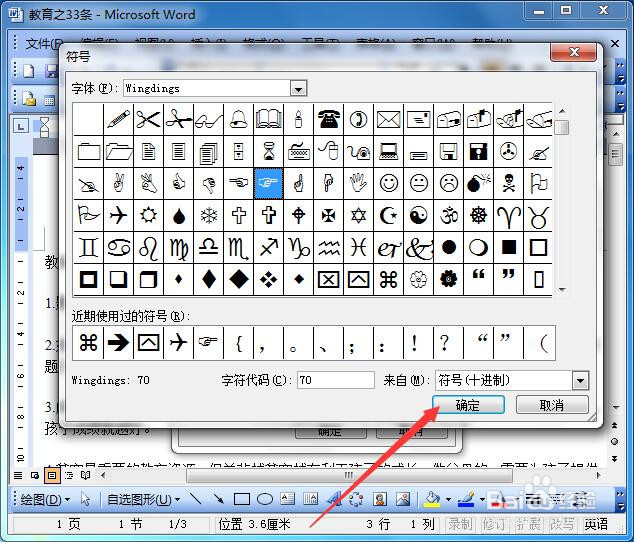Select the victory hand symbol
The image size is (634, 542).
(118, 184)
